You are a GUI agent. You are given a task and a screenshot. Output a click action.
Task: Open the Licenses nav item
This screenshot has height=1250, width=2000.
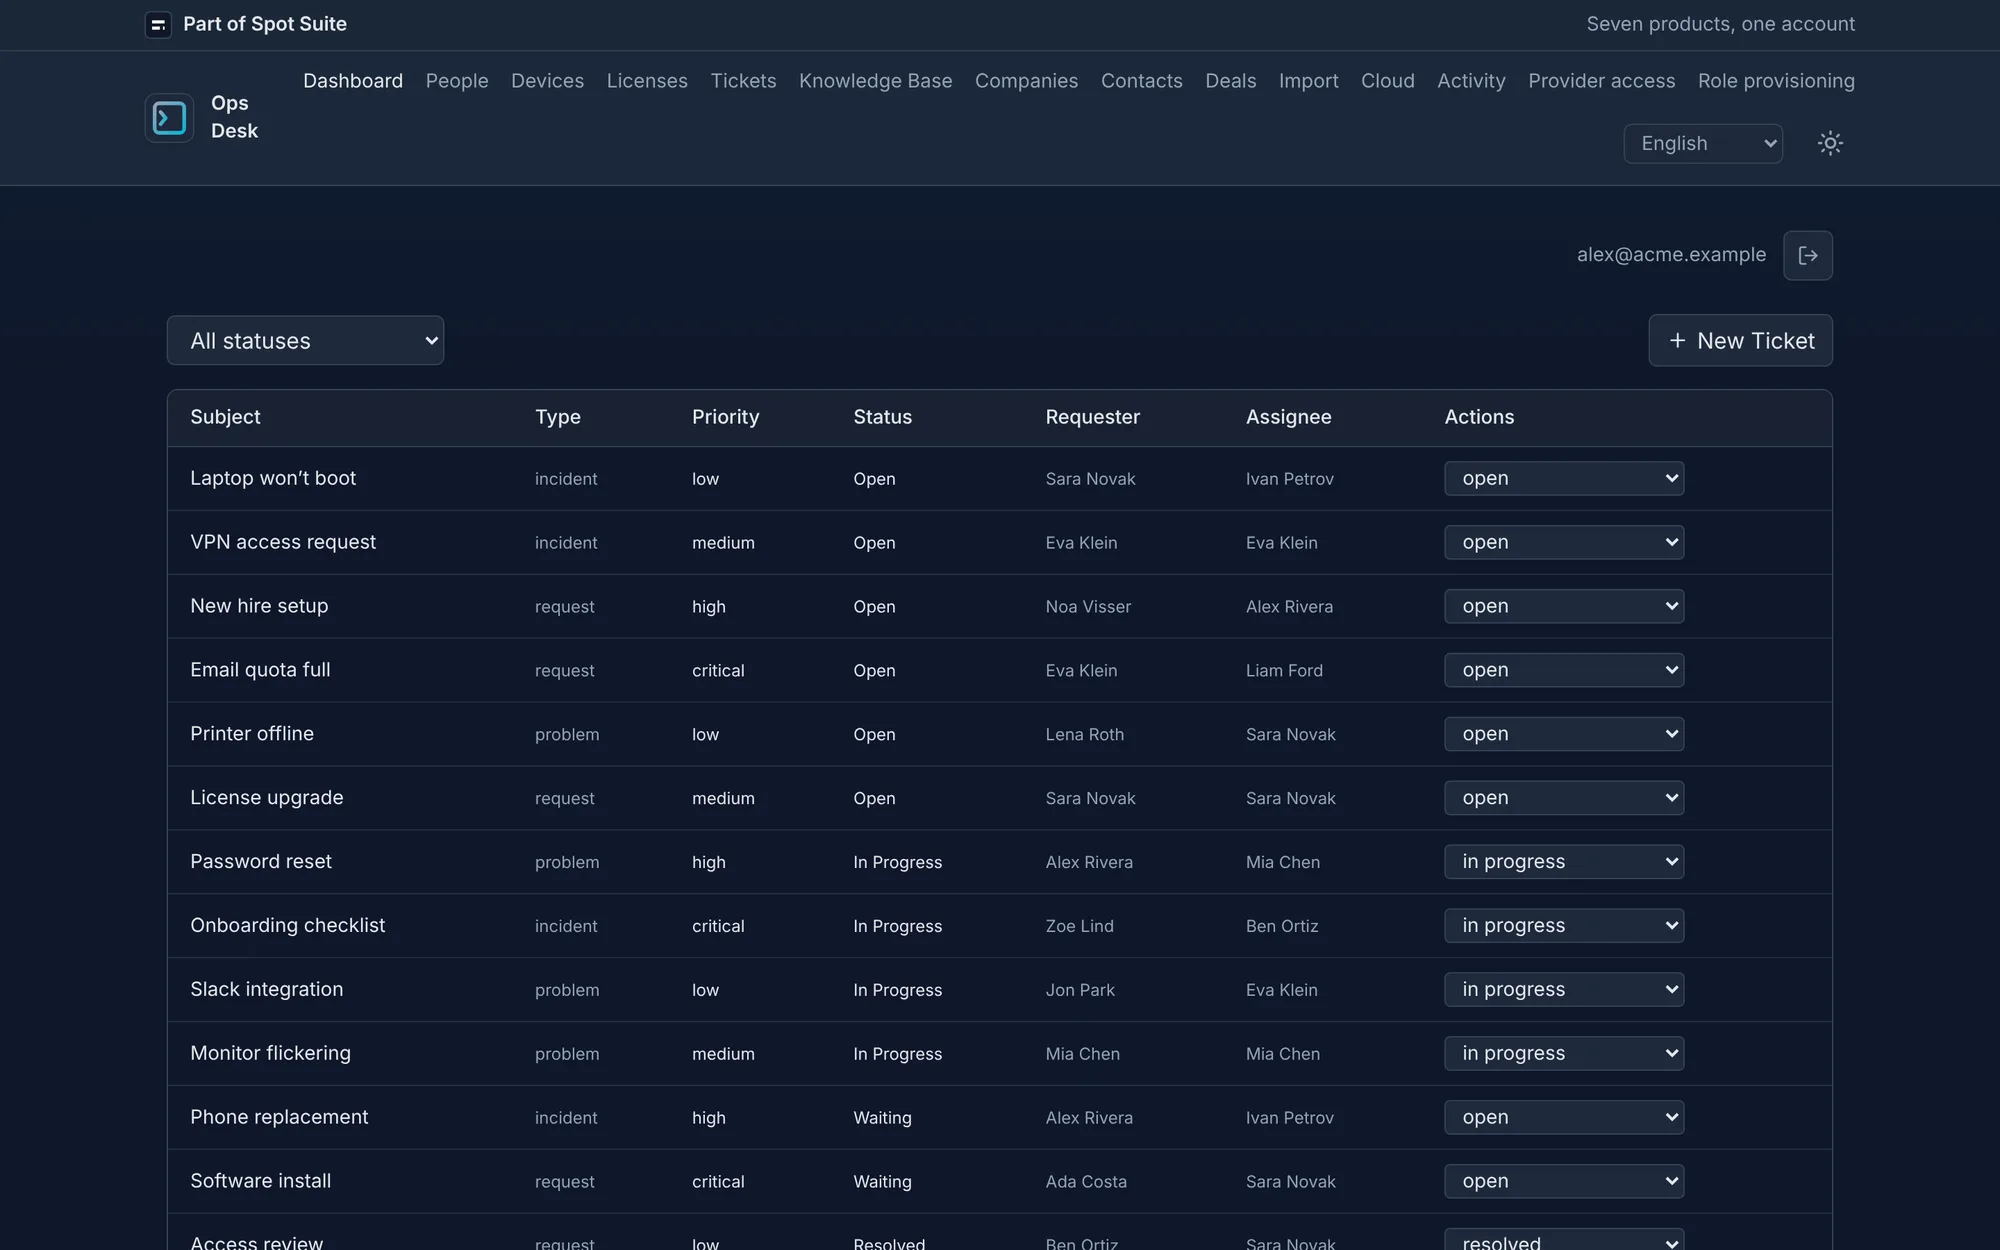pos(647,81)
